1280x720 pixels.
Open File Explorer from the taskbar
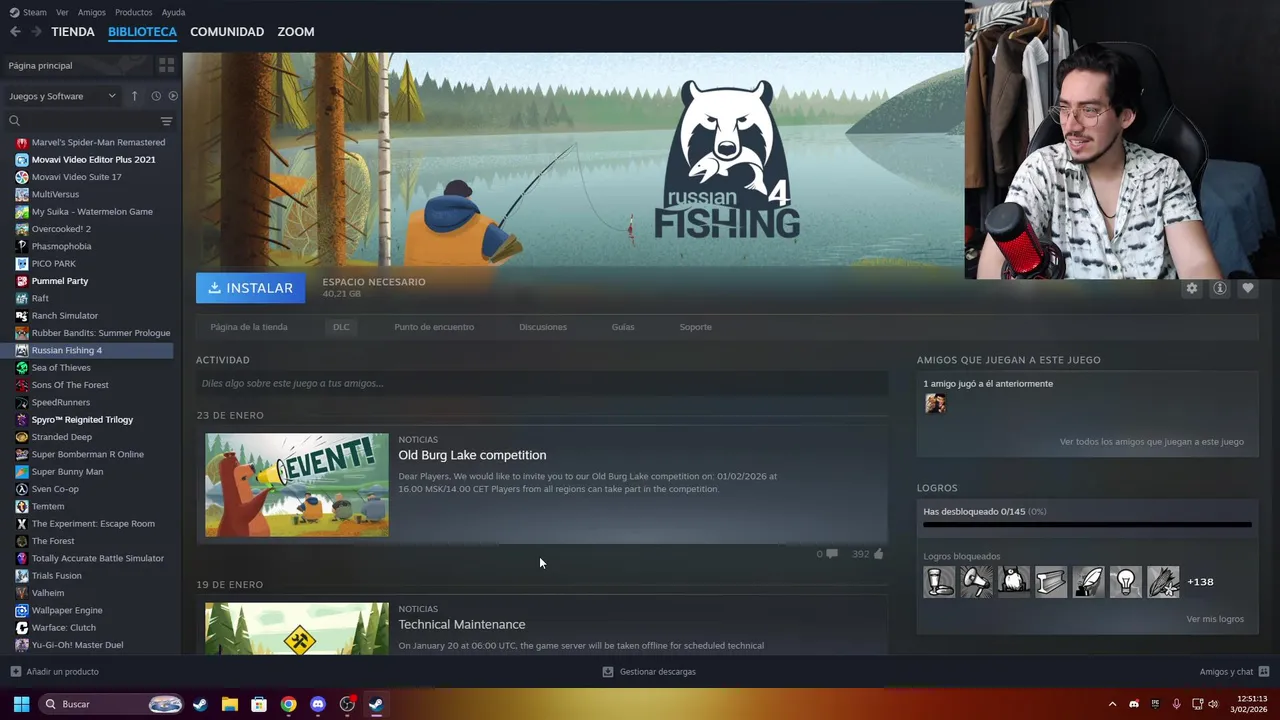(229, 704)
